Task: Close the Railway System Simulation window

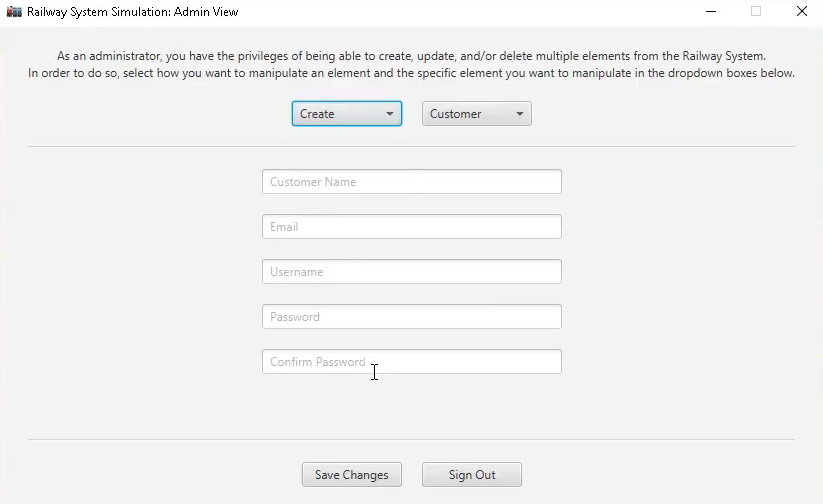Action: click(801, 12)
